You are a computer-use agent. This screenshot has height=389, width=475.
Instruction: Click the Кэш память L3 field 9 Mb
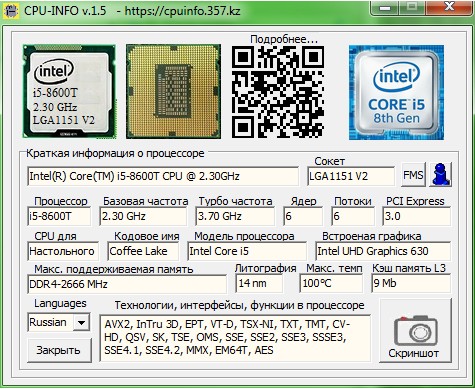click(411, 284)
